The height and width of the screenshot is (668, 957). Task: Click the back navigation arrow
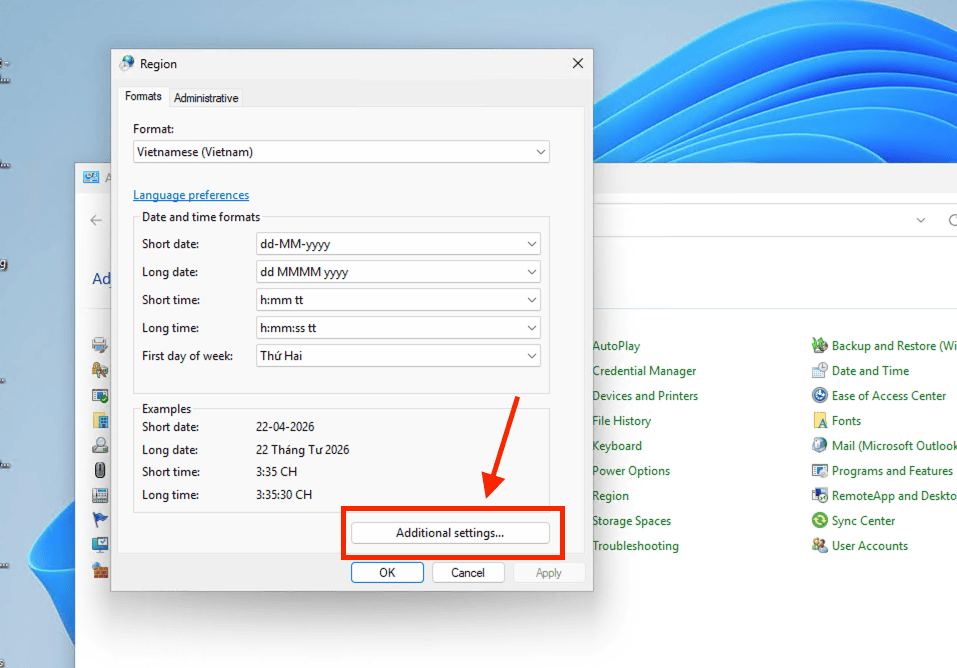point(95,220)
